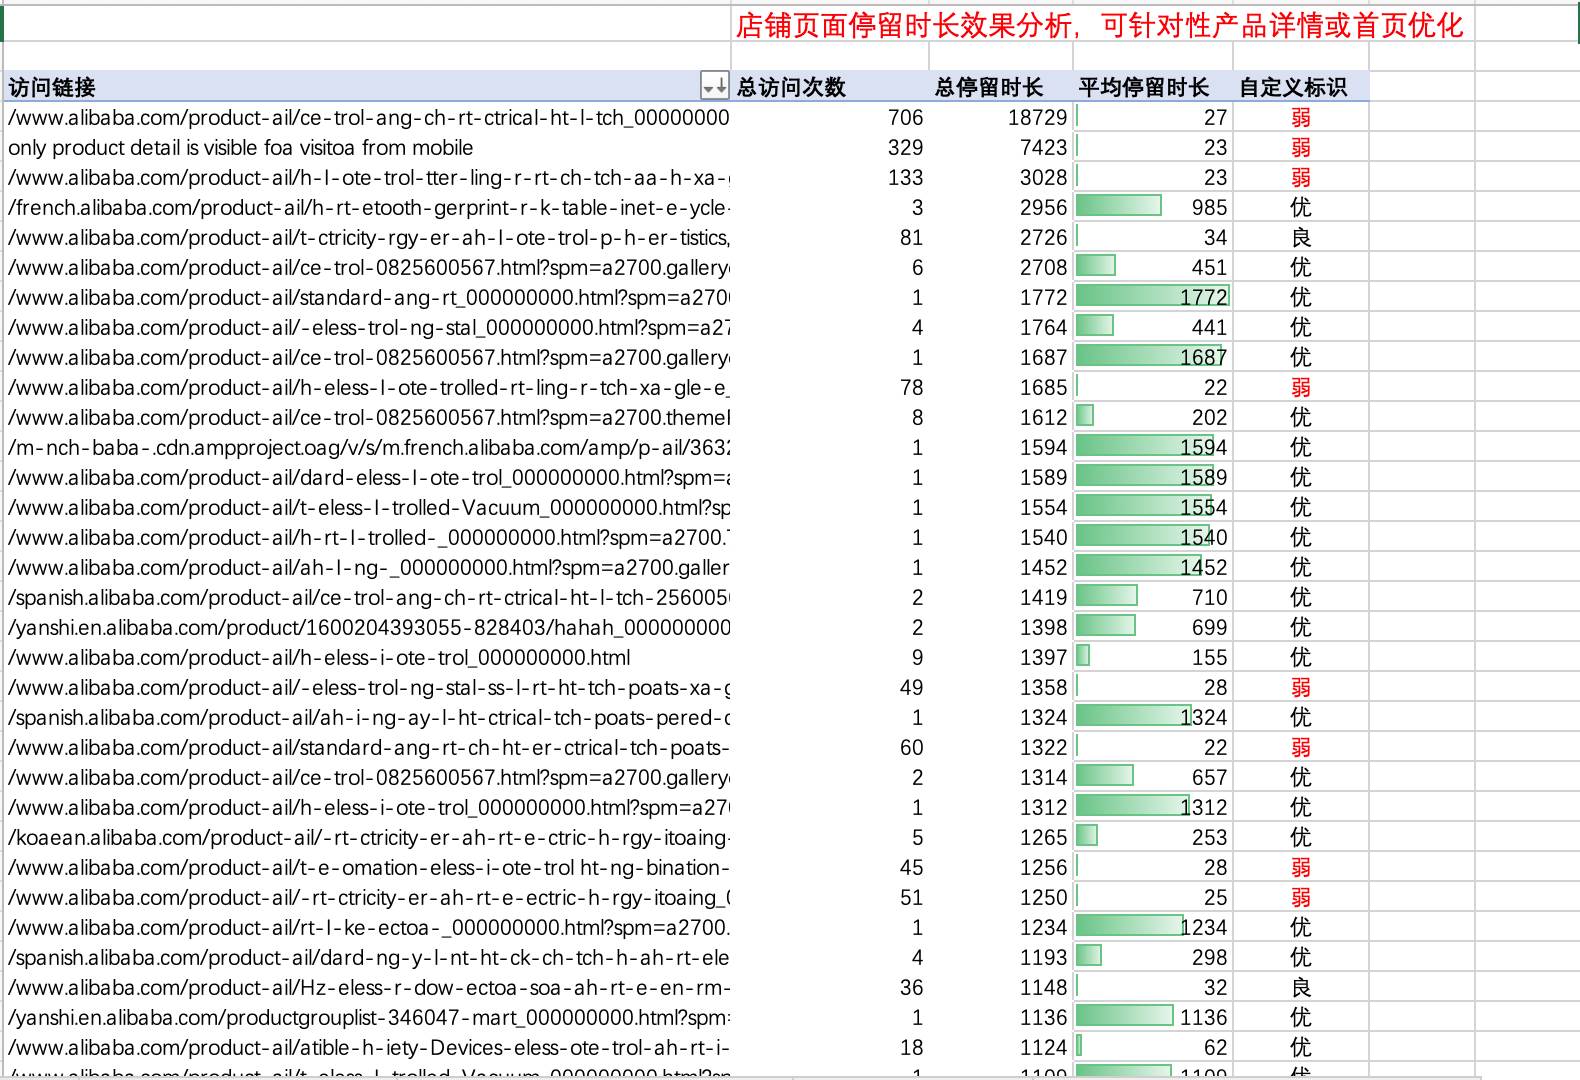Click the total stay cell 3028
The width and height of the screenshot is (1580, 1080).
click(1002, 177)
